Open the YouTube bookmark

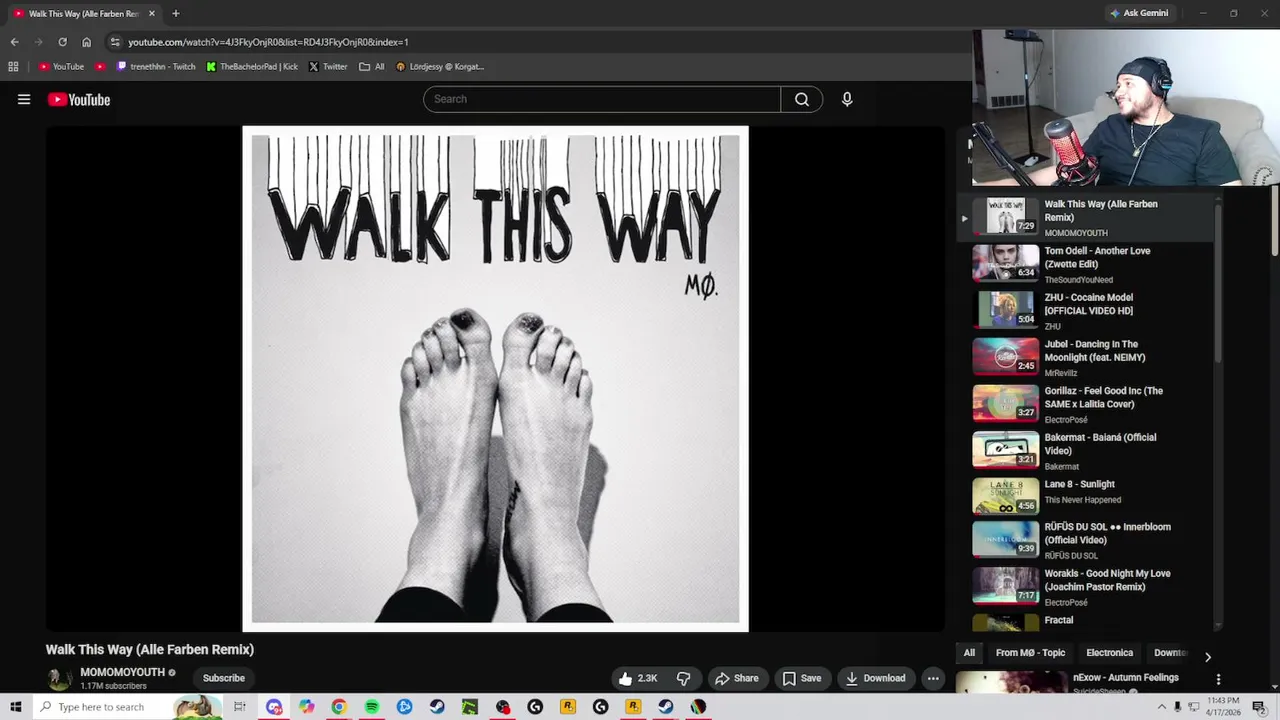click(x=61, y=67)
